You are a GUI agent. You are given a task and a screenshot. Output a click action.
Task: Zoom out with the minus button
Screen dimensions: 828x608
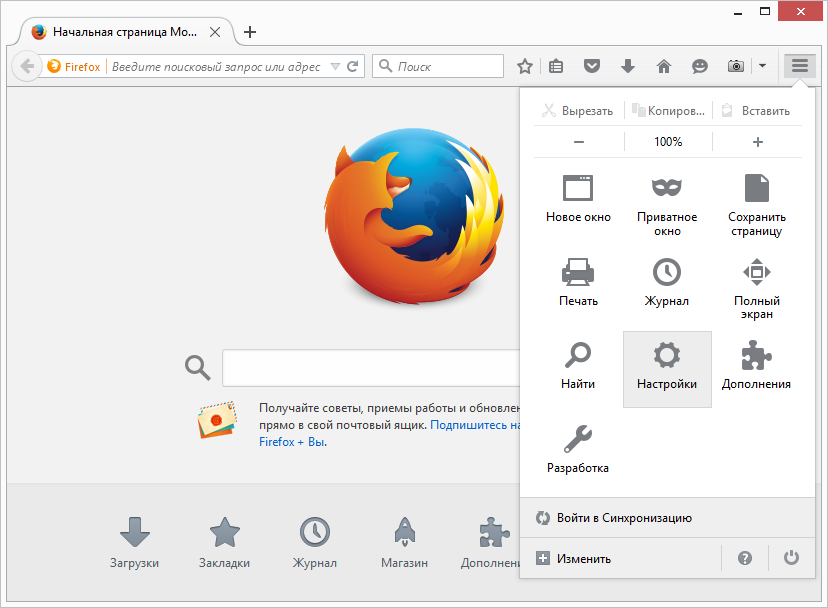[x=579, y=142]
